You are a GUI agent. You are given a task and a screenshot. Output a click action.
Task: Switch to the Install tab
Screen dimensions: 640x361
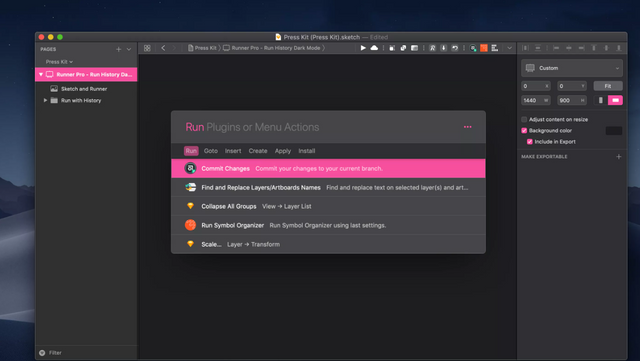pyautogui.click(x=307, y=151)
